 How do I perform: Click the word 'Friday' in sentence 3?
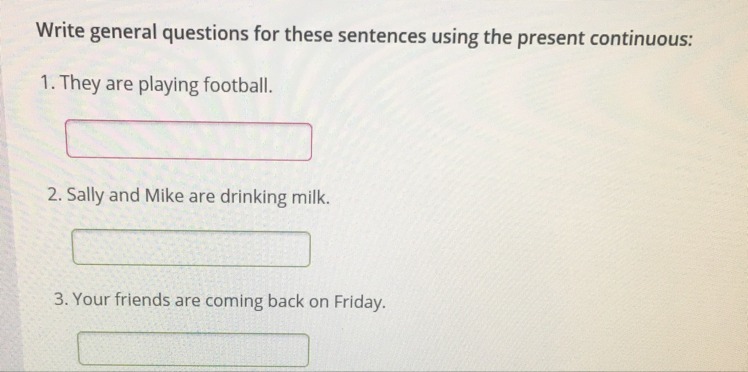click(359, 302)
